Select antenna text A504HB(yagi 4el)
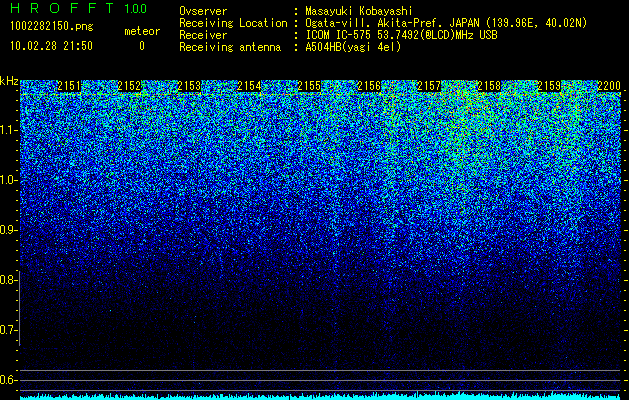The height and width of the screenshot is (400, 629). tap(353, 47)
